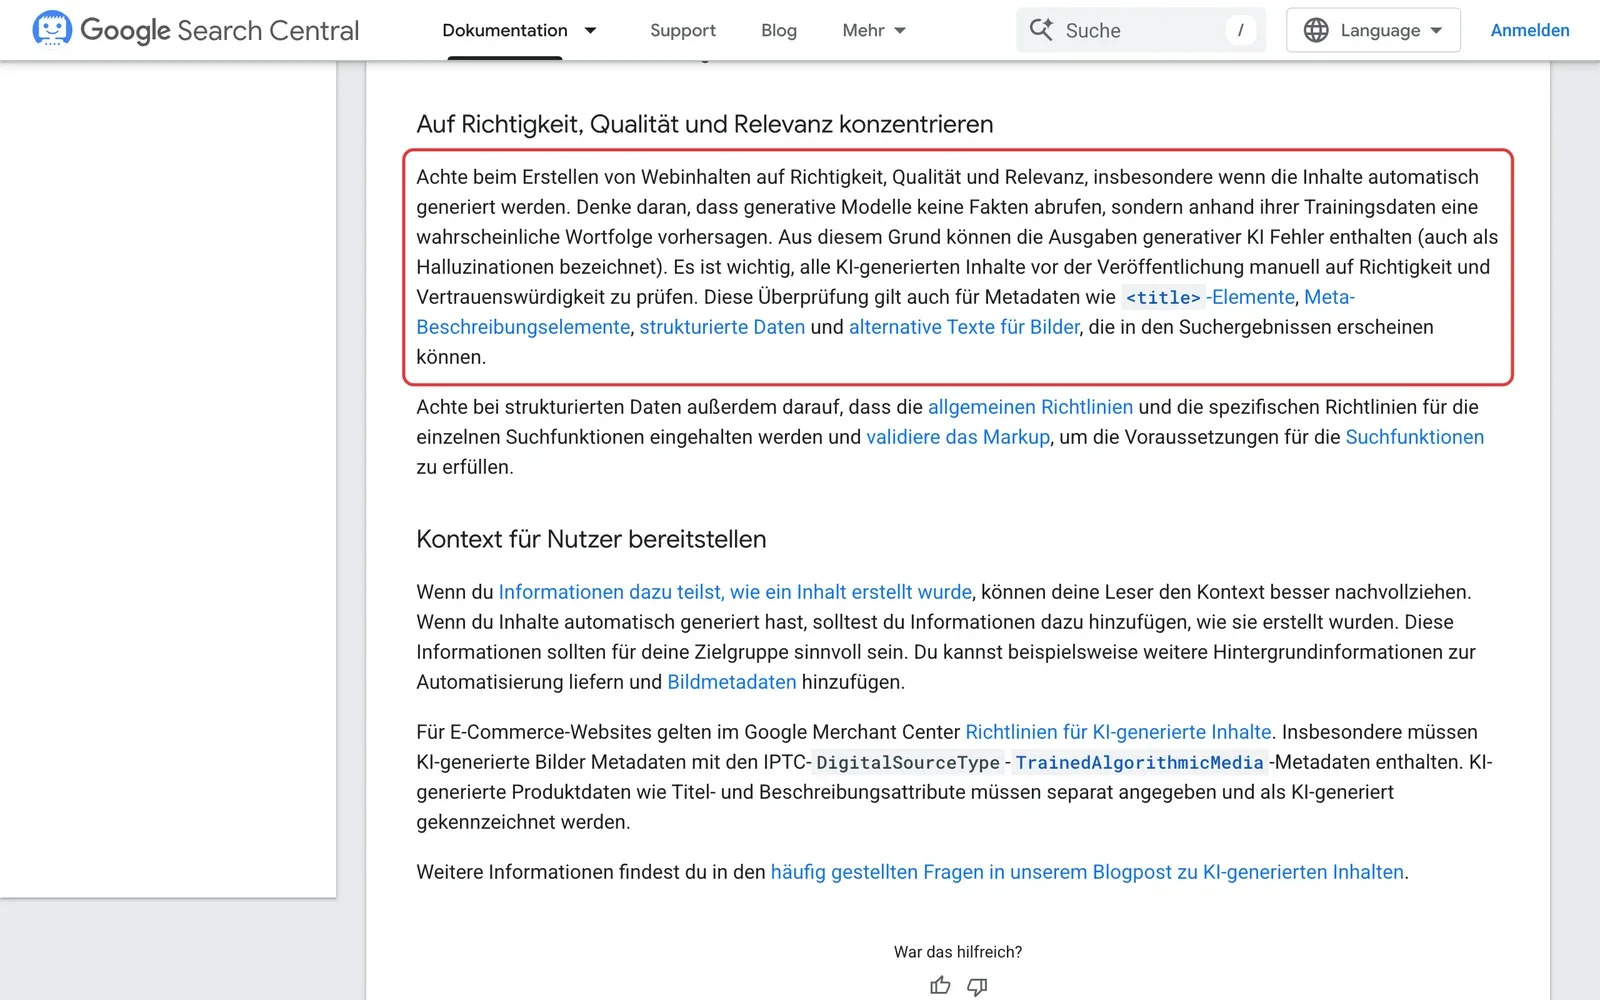Screen dimensions: 1600x1000
Task: Expand the Dokumentation dropdown arrow
Action: click(590, 31)
